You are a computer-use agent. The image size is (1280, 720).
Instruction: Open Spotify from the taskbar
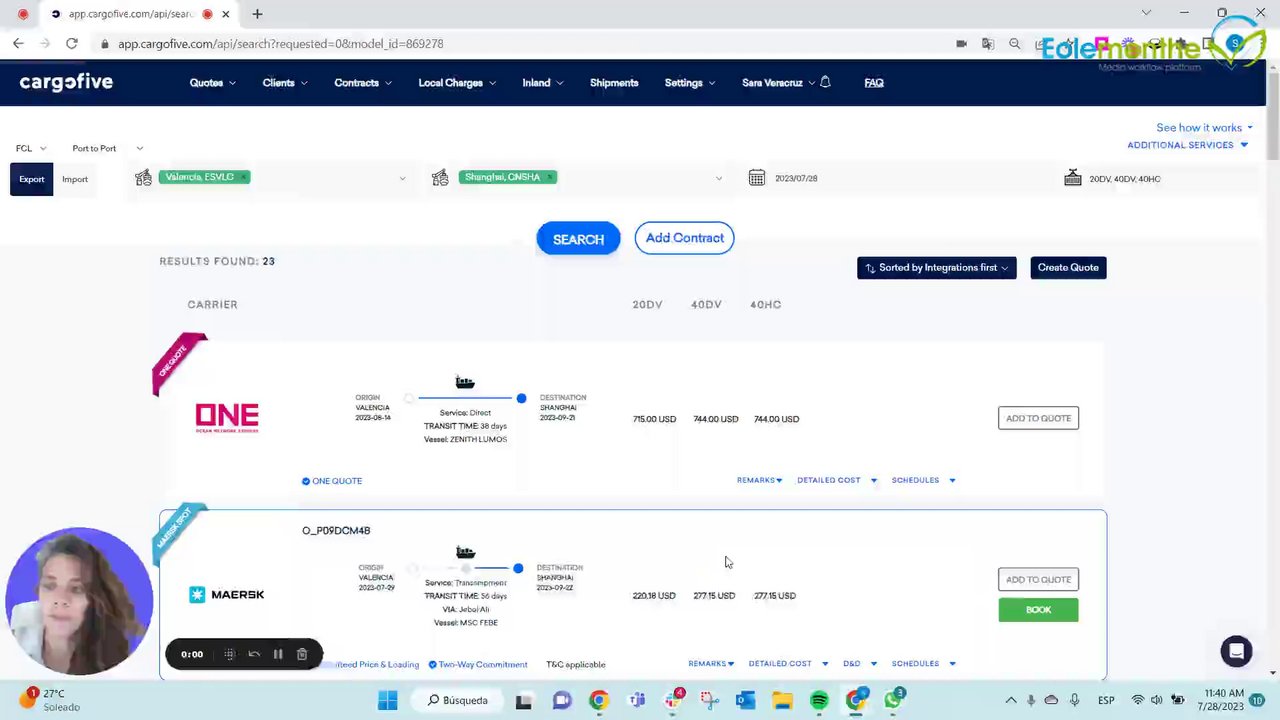click(819, 700)
